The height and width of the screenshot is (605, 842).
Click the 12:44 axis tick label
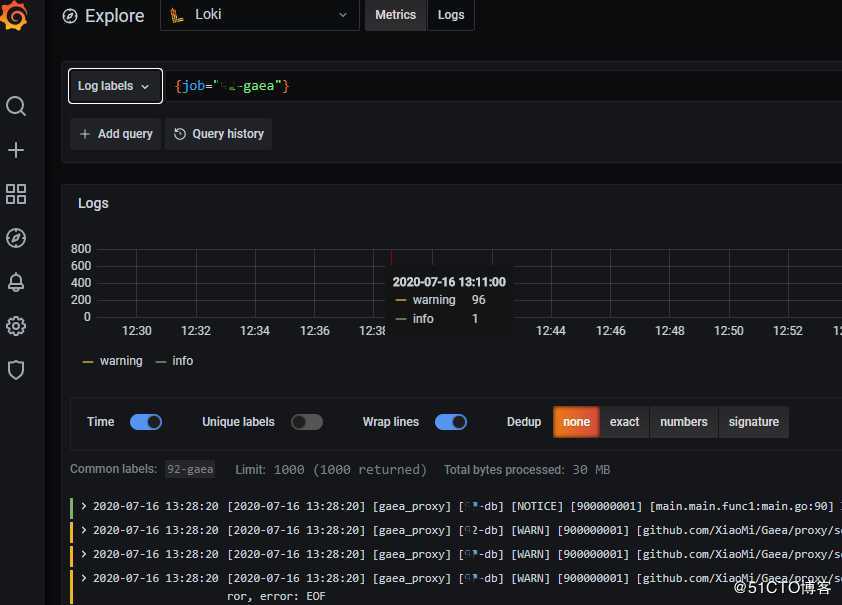(x=551, y=331)
